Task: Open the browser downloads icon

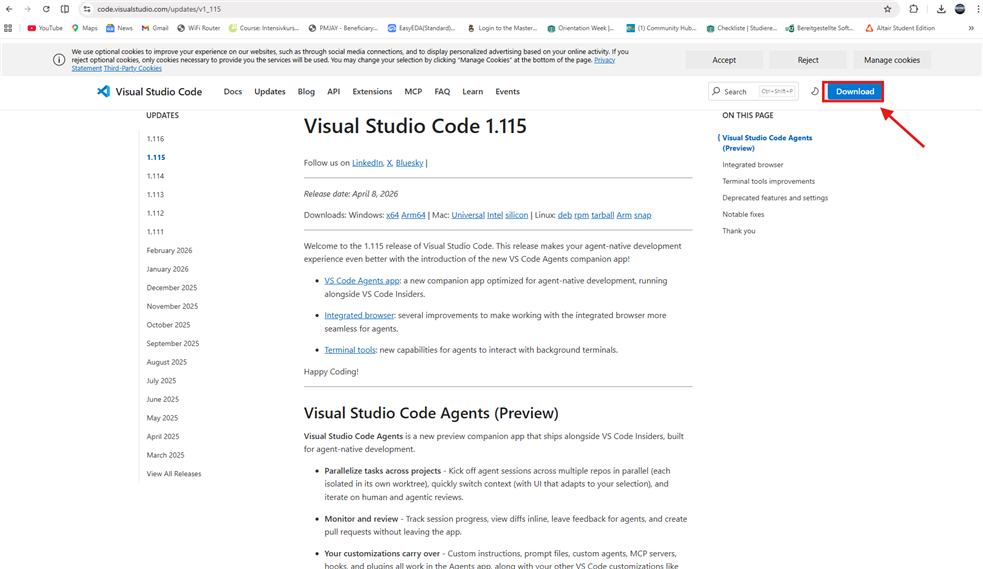Action: pos(941,9)
